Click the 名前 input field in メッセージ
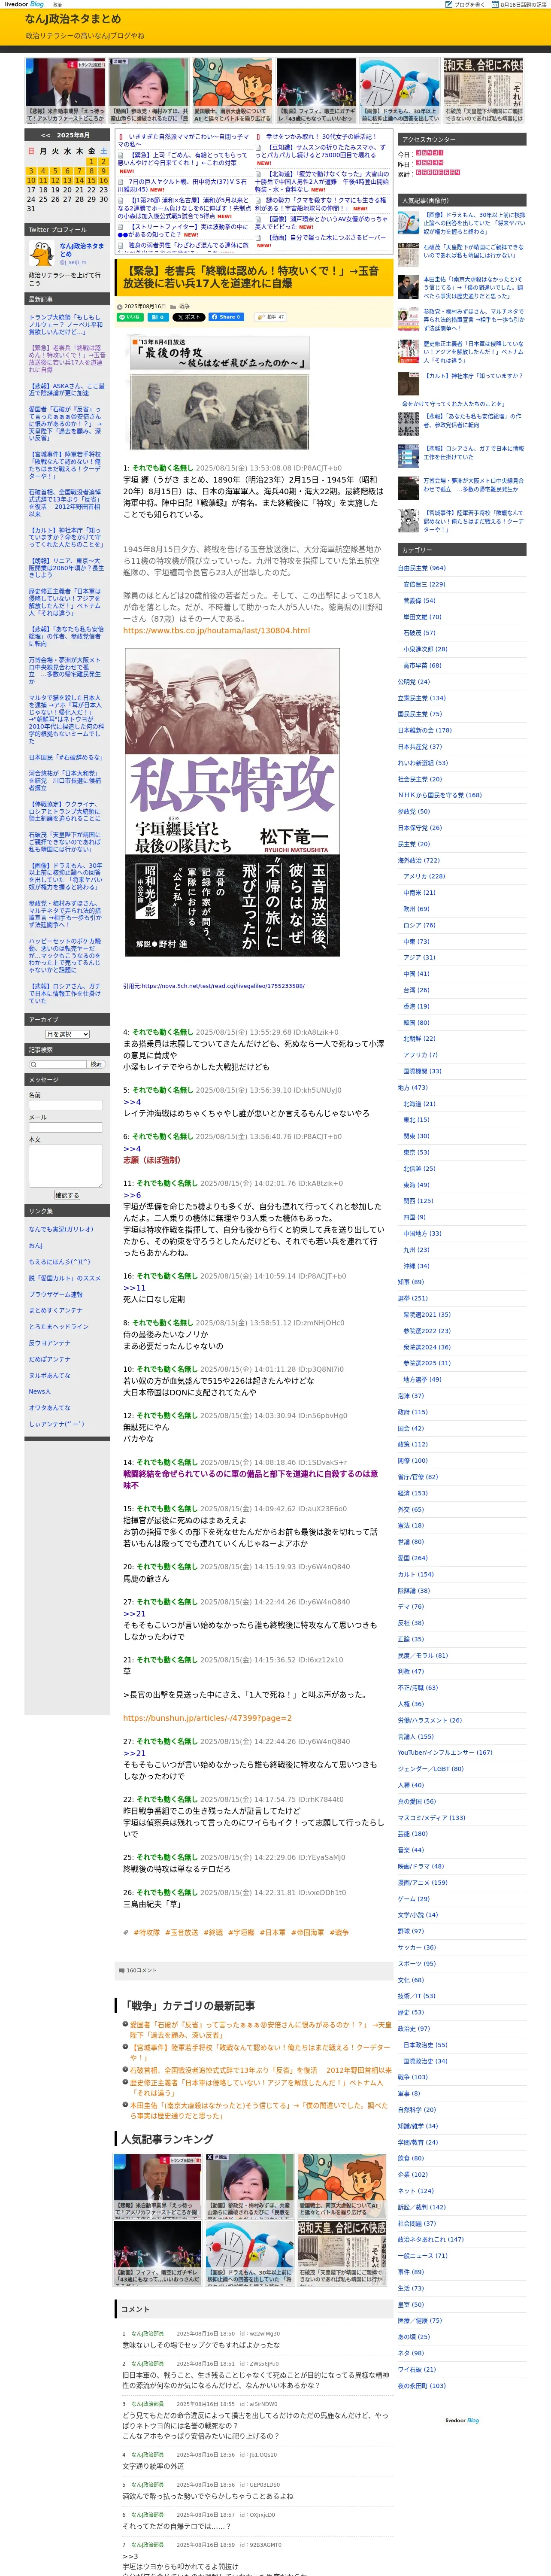 pos(66,1105)
